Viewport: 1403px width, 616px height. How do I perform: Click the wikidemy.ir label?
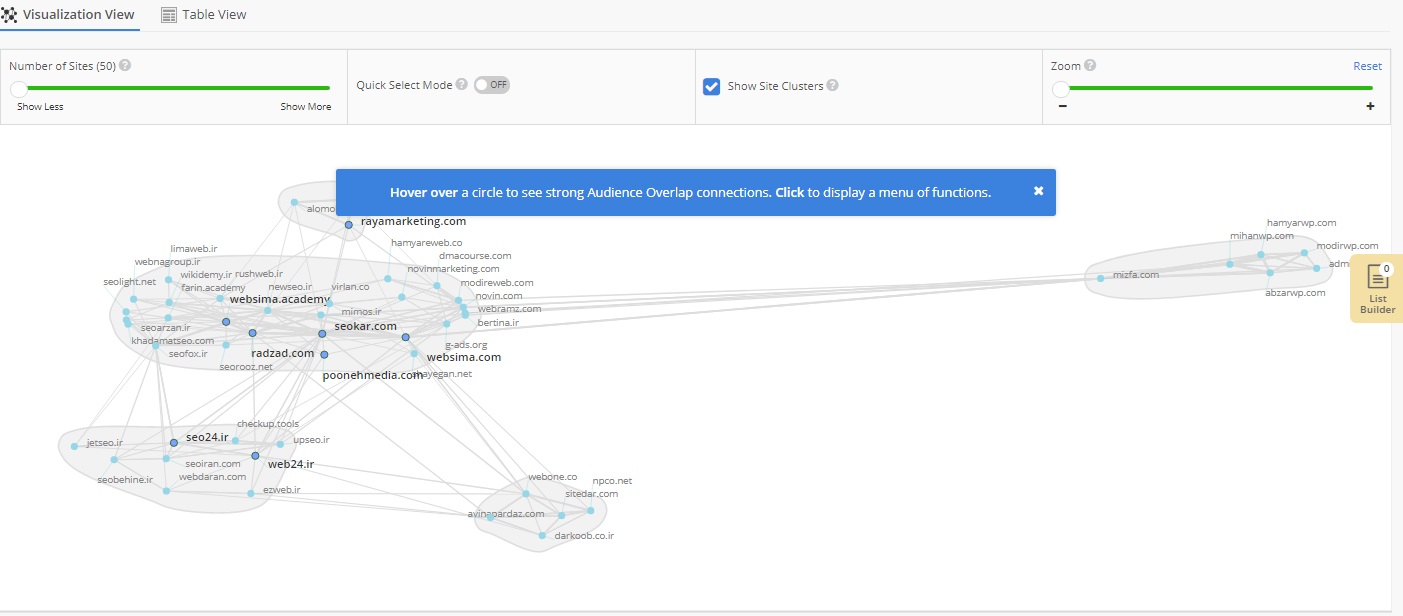point(206,274)
